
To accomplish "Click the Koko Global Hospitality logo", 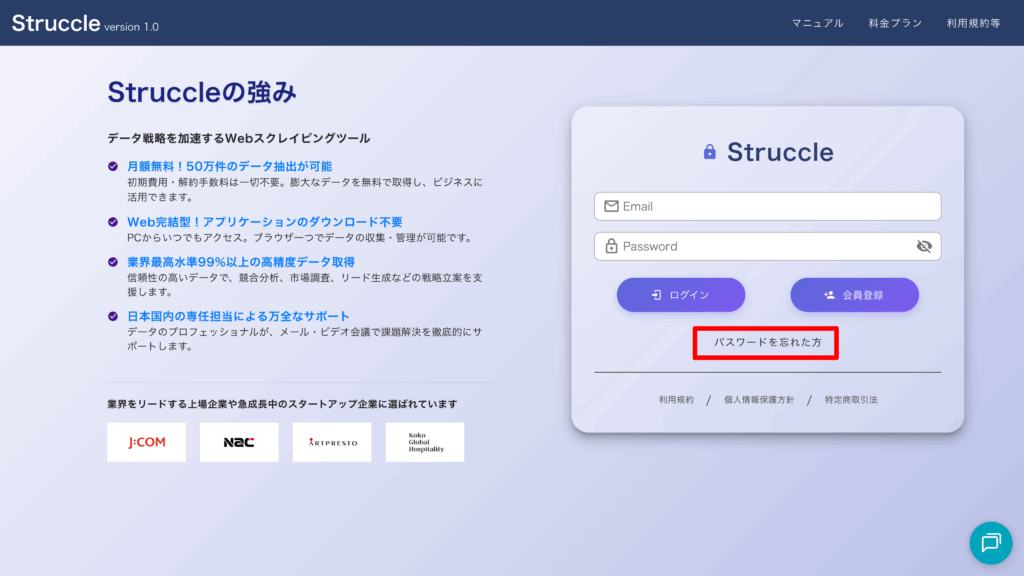I will (425, 442).
